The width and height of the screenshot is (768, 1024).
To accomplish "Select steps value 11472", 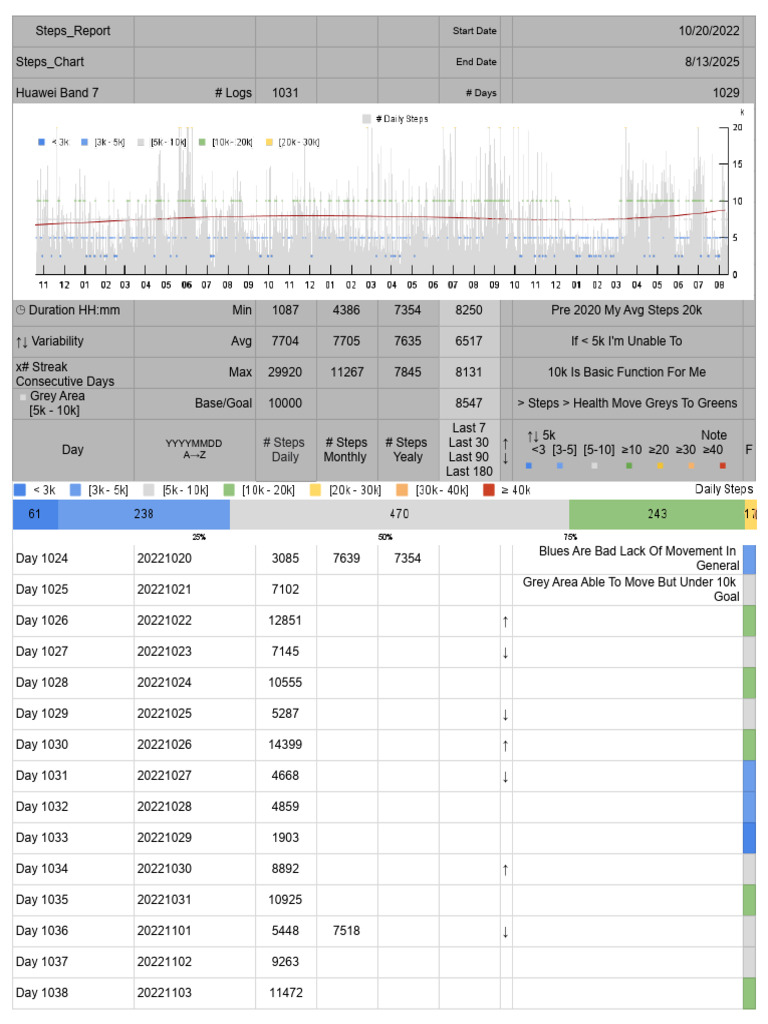I will pos(285,993).
